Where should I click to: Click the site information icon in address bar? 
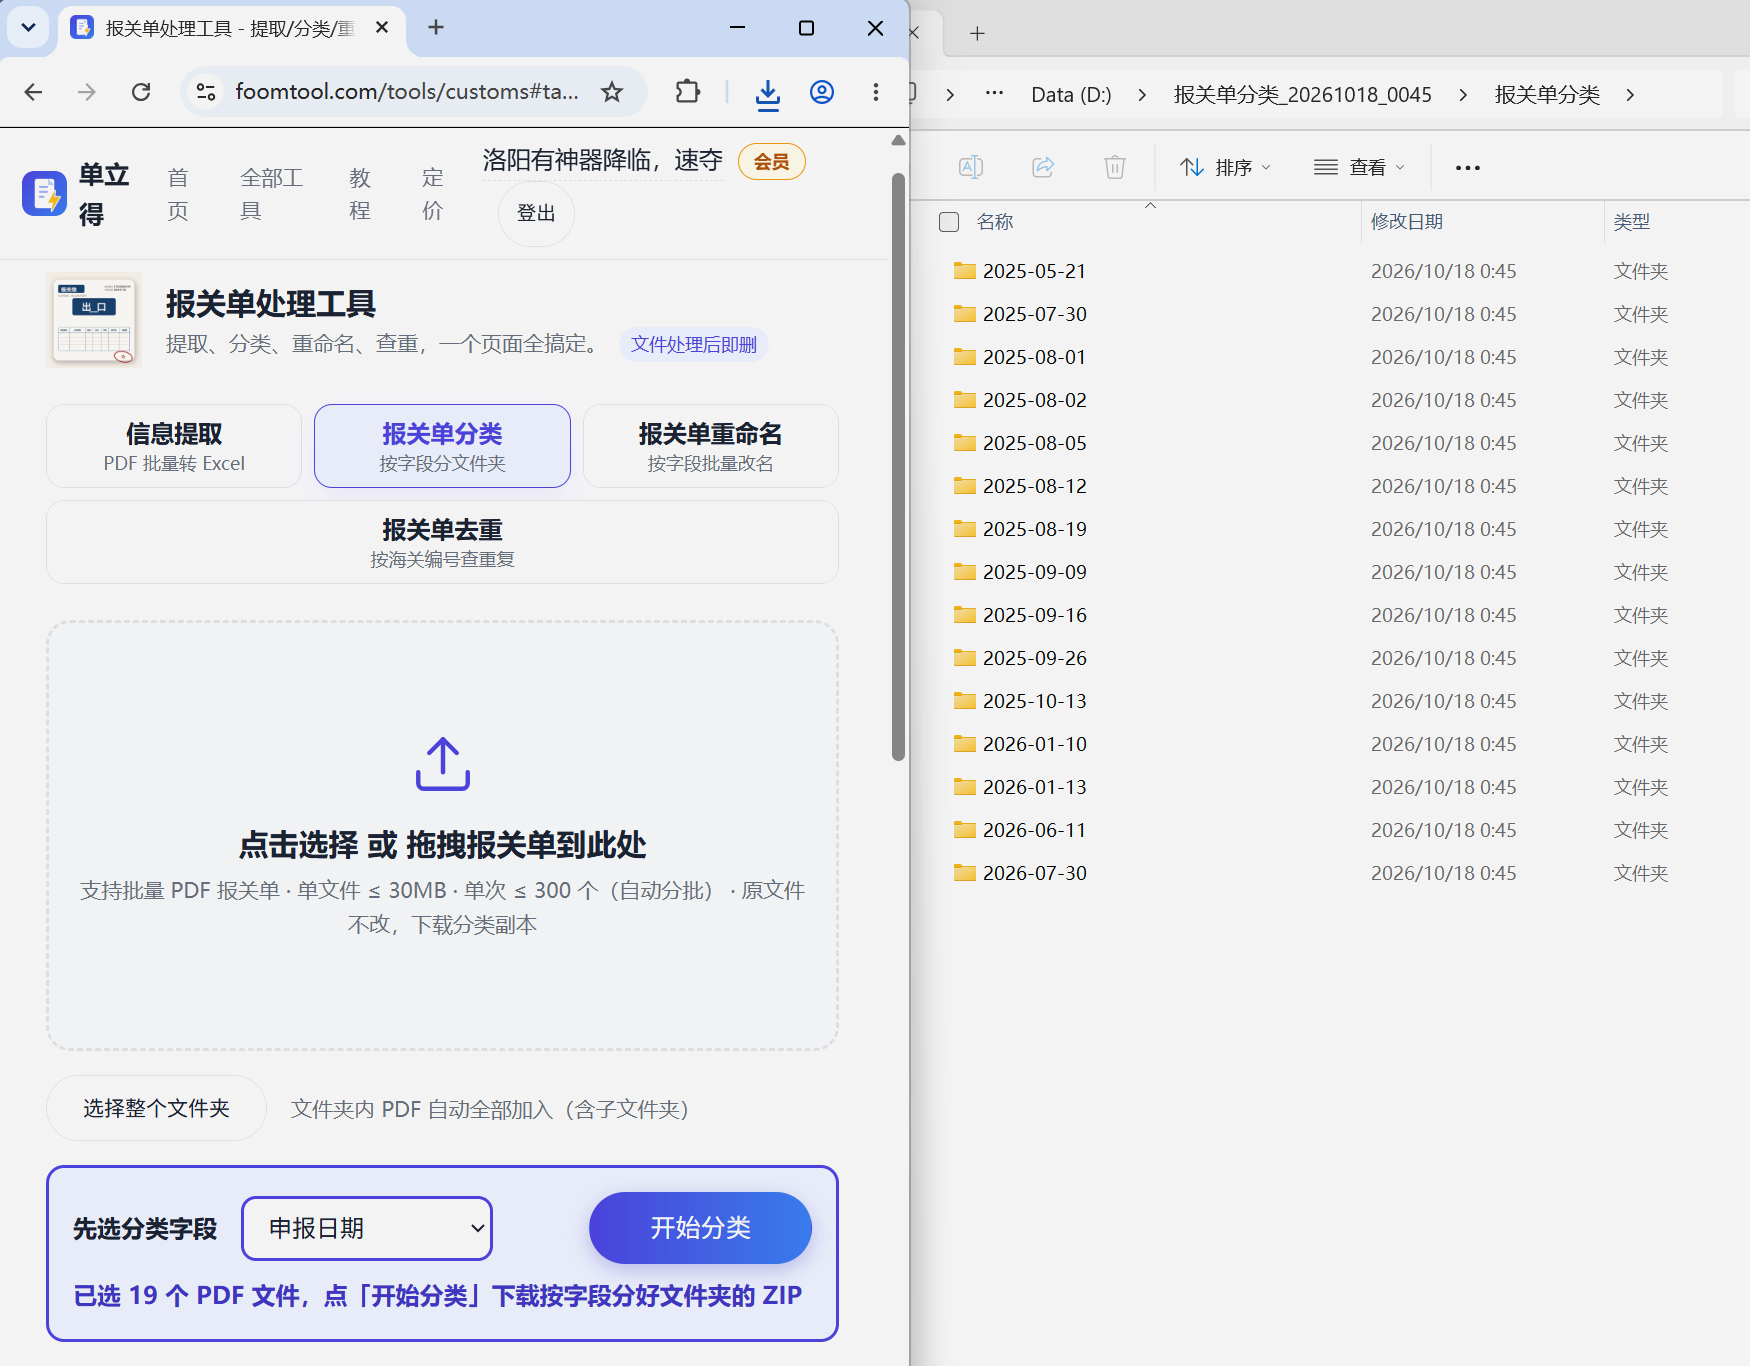tap(206, 92)
